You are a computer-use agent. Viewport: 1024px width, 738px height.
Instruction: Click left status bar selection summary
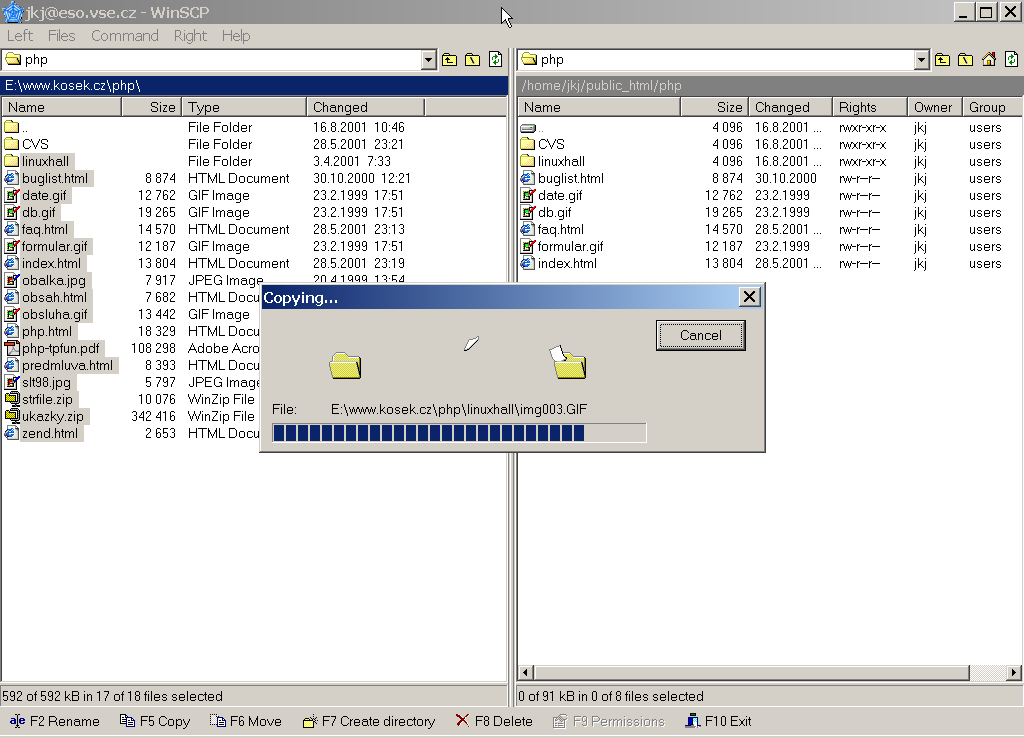pos(112,696)
